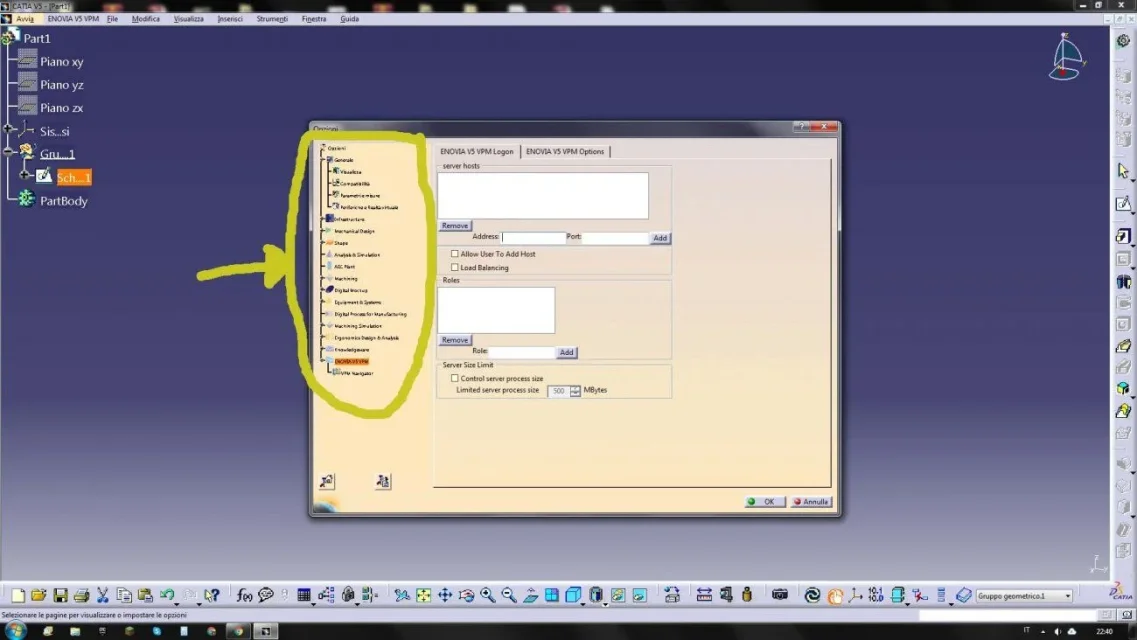Undo the last action with green arrow
The width and height of the screenshot is (1137, 640).
coord(167,595)
